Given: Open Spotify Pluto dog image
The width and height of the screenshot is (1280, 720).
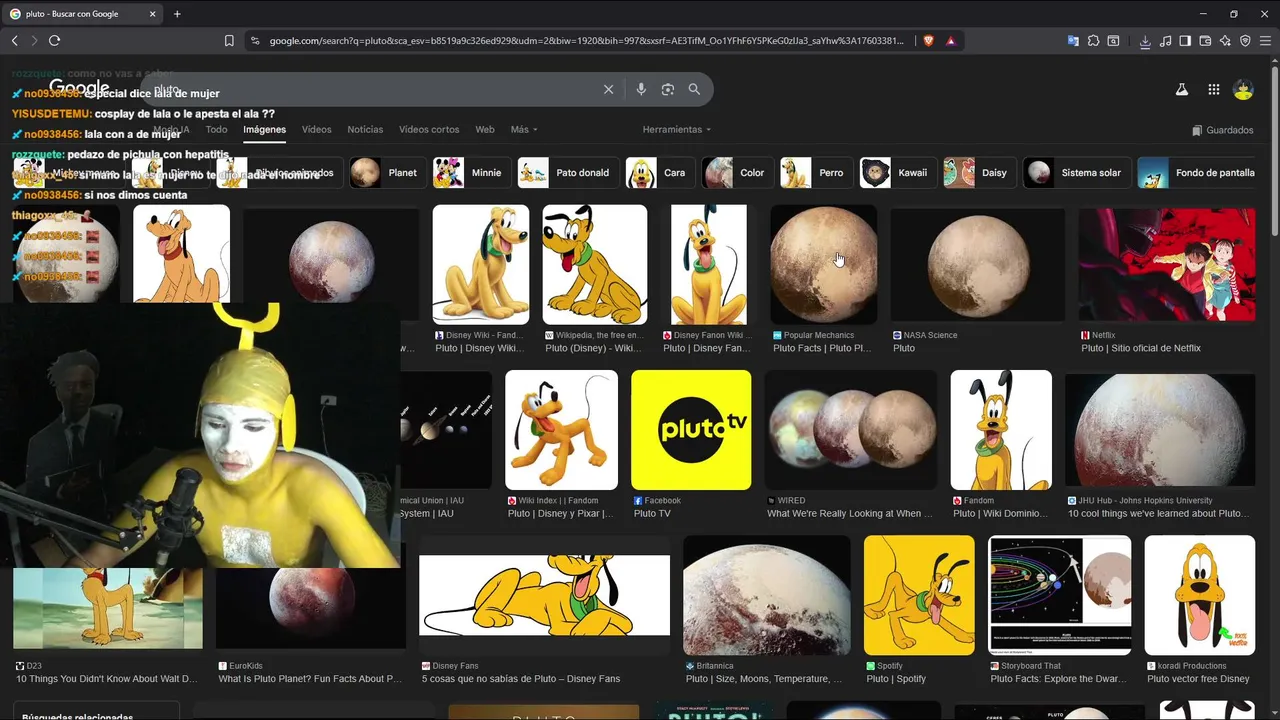Looking at the screenshot, I should pyautogui.click(x=919, y=595).
